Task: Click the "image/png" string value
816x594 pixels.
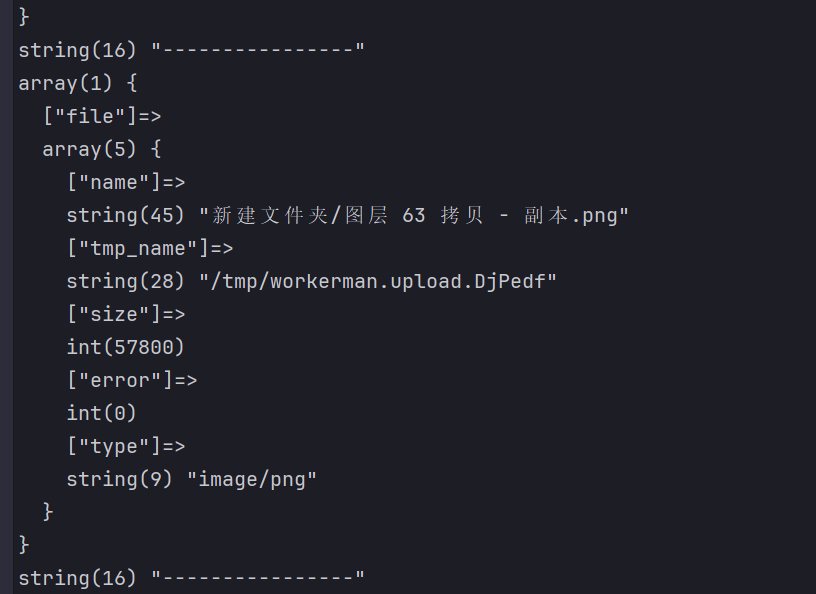Action: click(251, 479)
